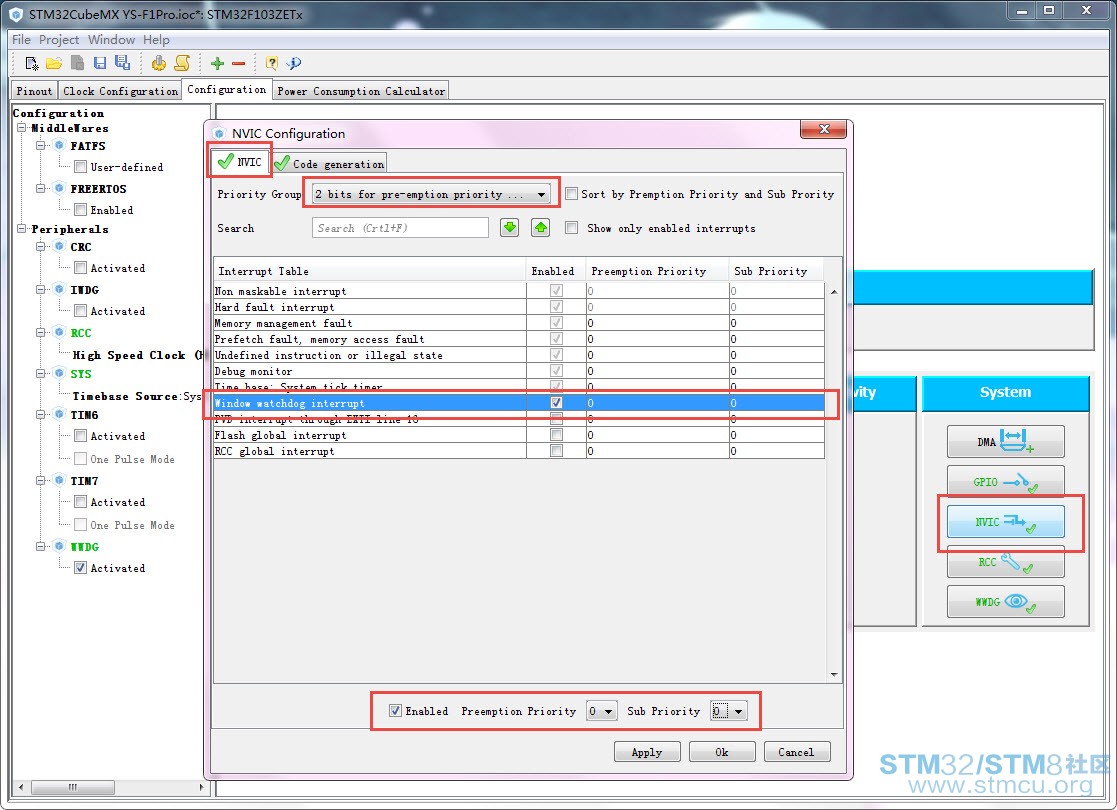Image resolution: width=1117 pixels, height=810 pixels.
Task: Toggle bottom Enabled checkbox
Action: (x=395, y=711)
